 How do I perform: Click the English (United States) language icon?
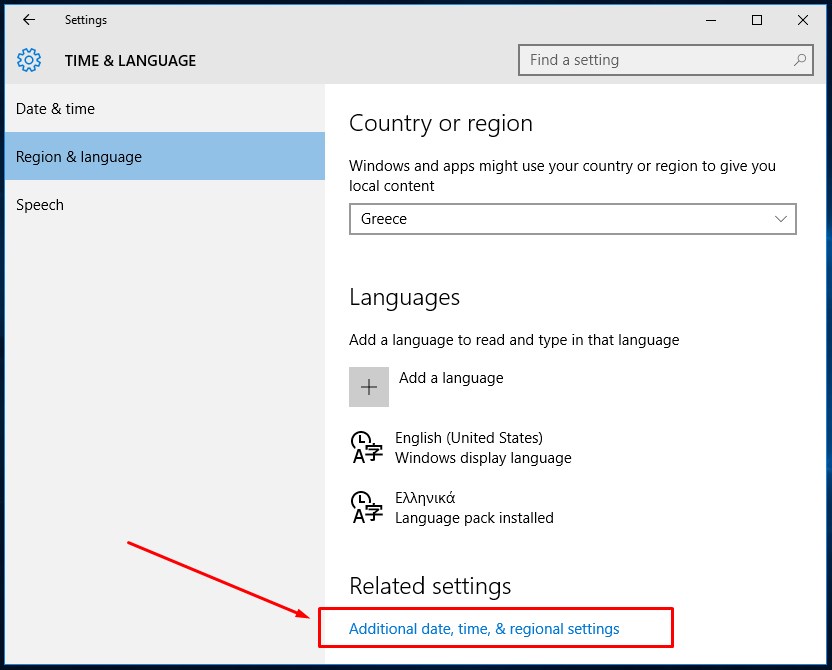(366, 447)
